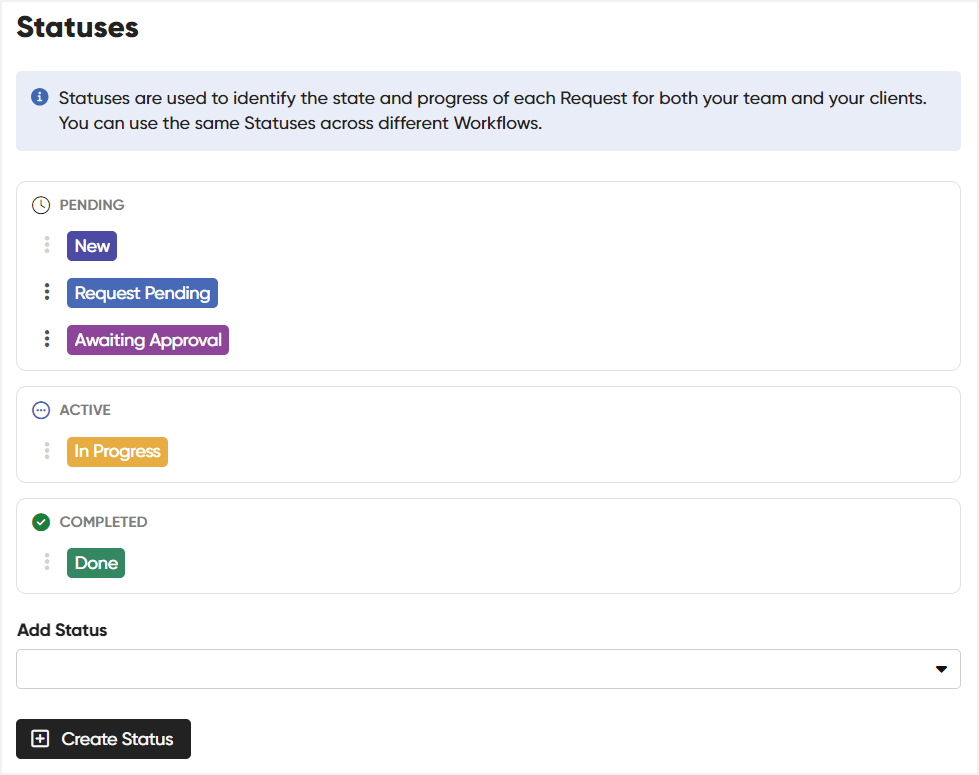Select the In Progress status badge

[x=117, y=452]
